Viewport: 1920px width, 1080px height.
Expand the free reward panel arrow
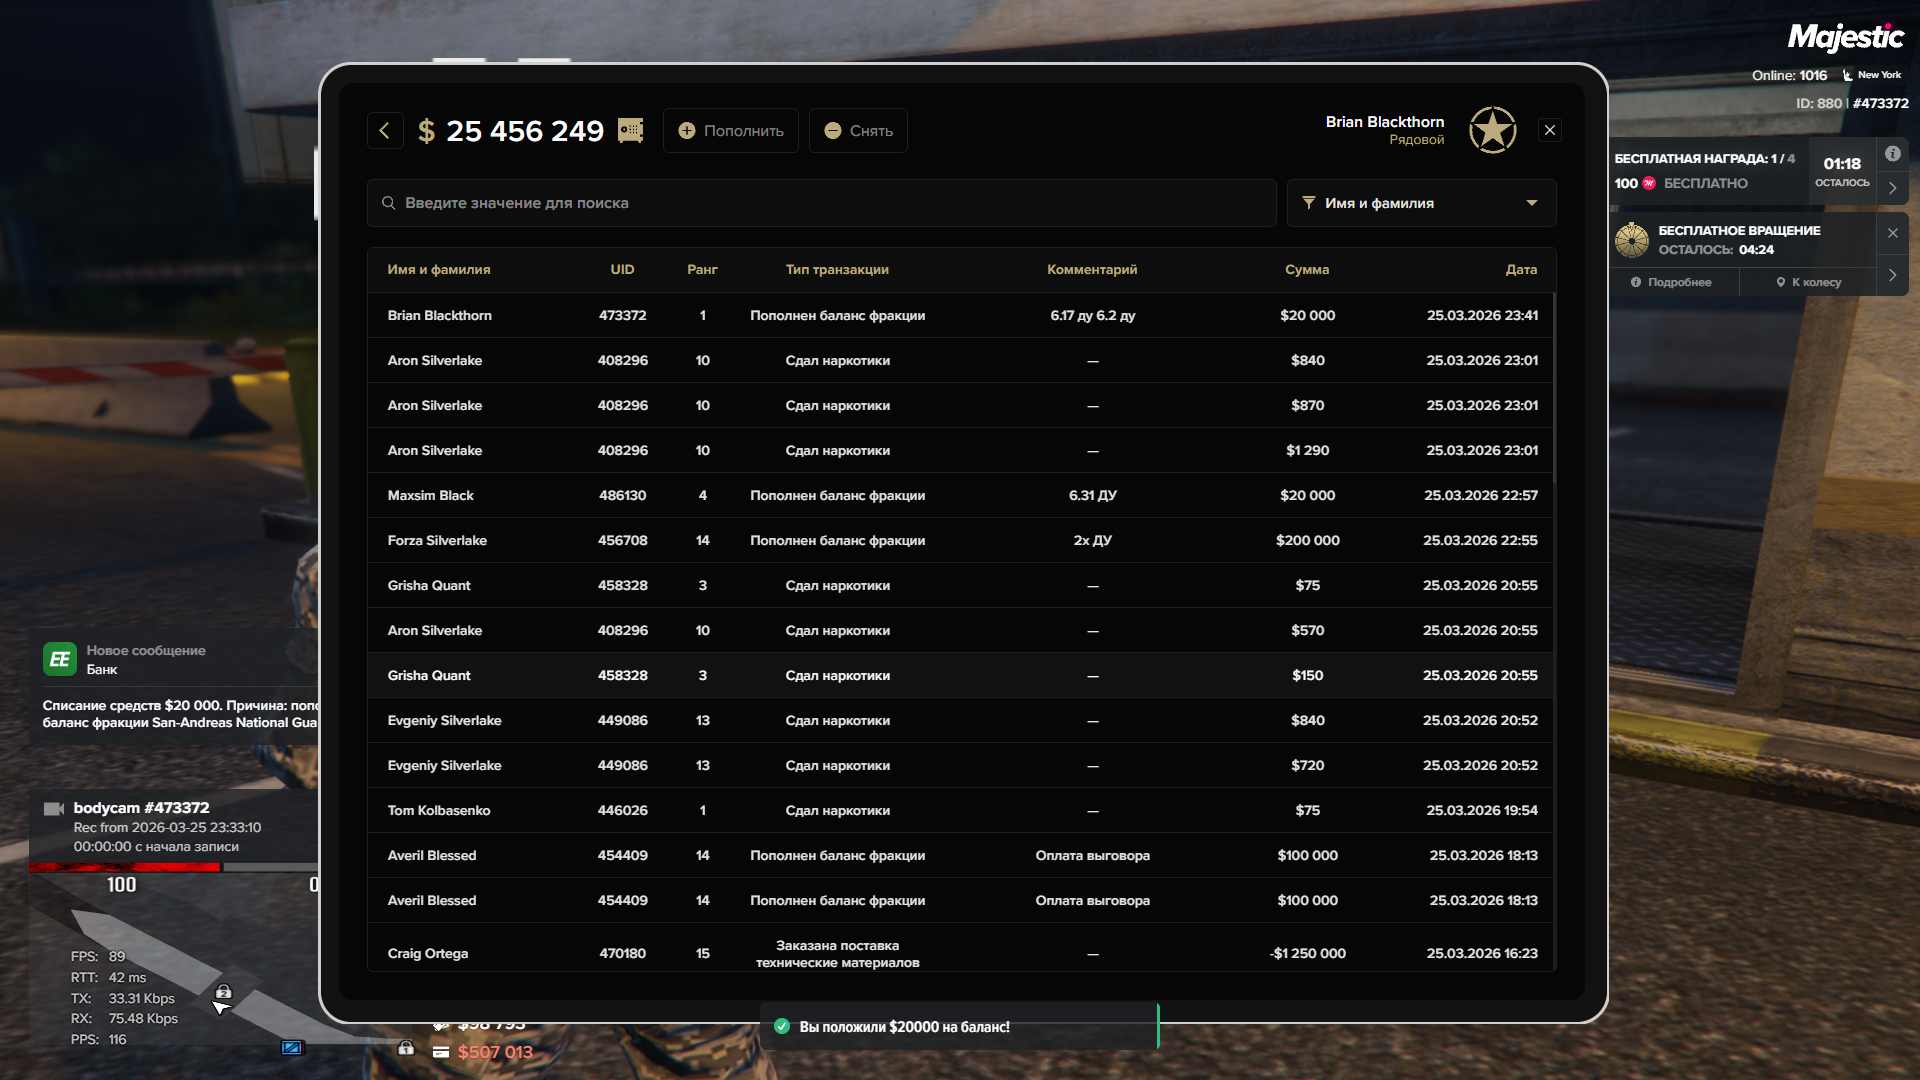coord(1892,188)
